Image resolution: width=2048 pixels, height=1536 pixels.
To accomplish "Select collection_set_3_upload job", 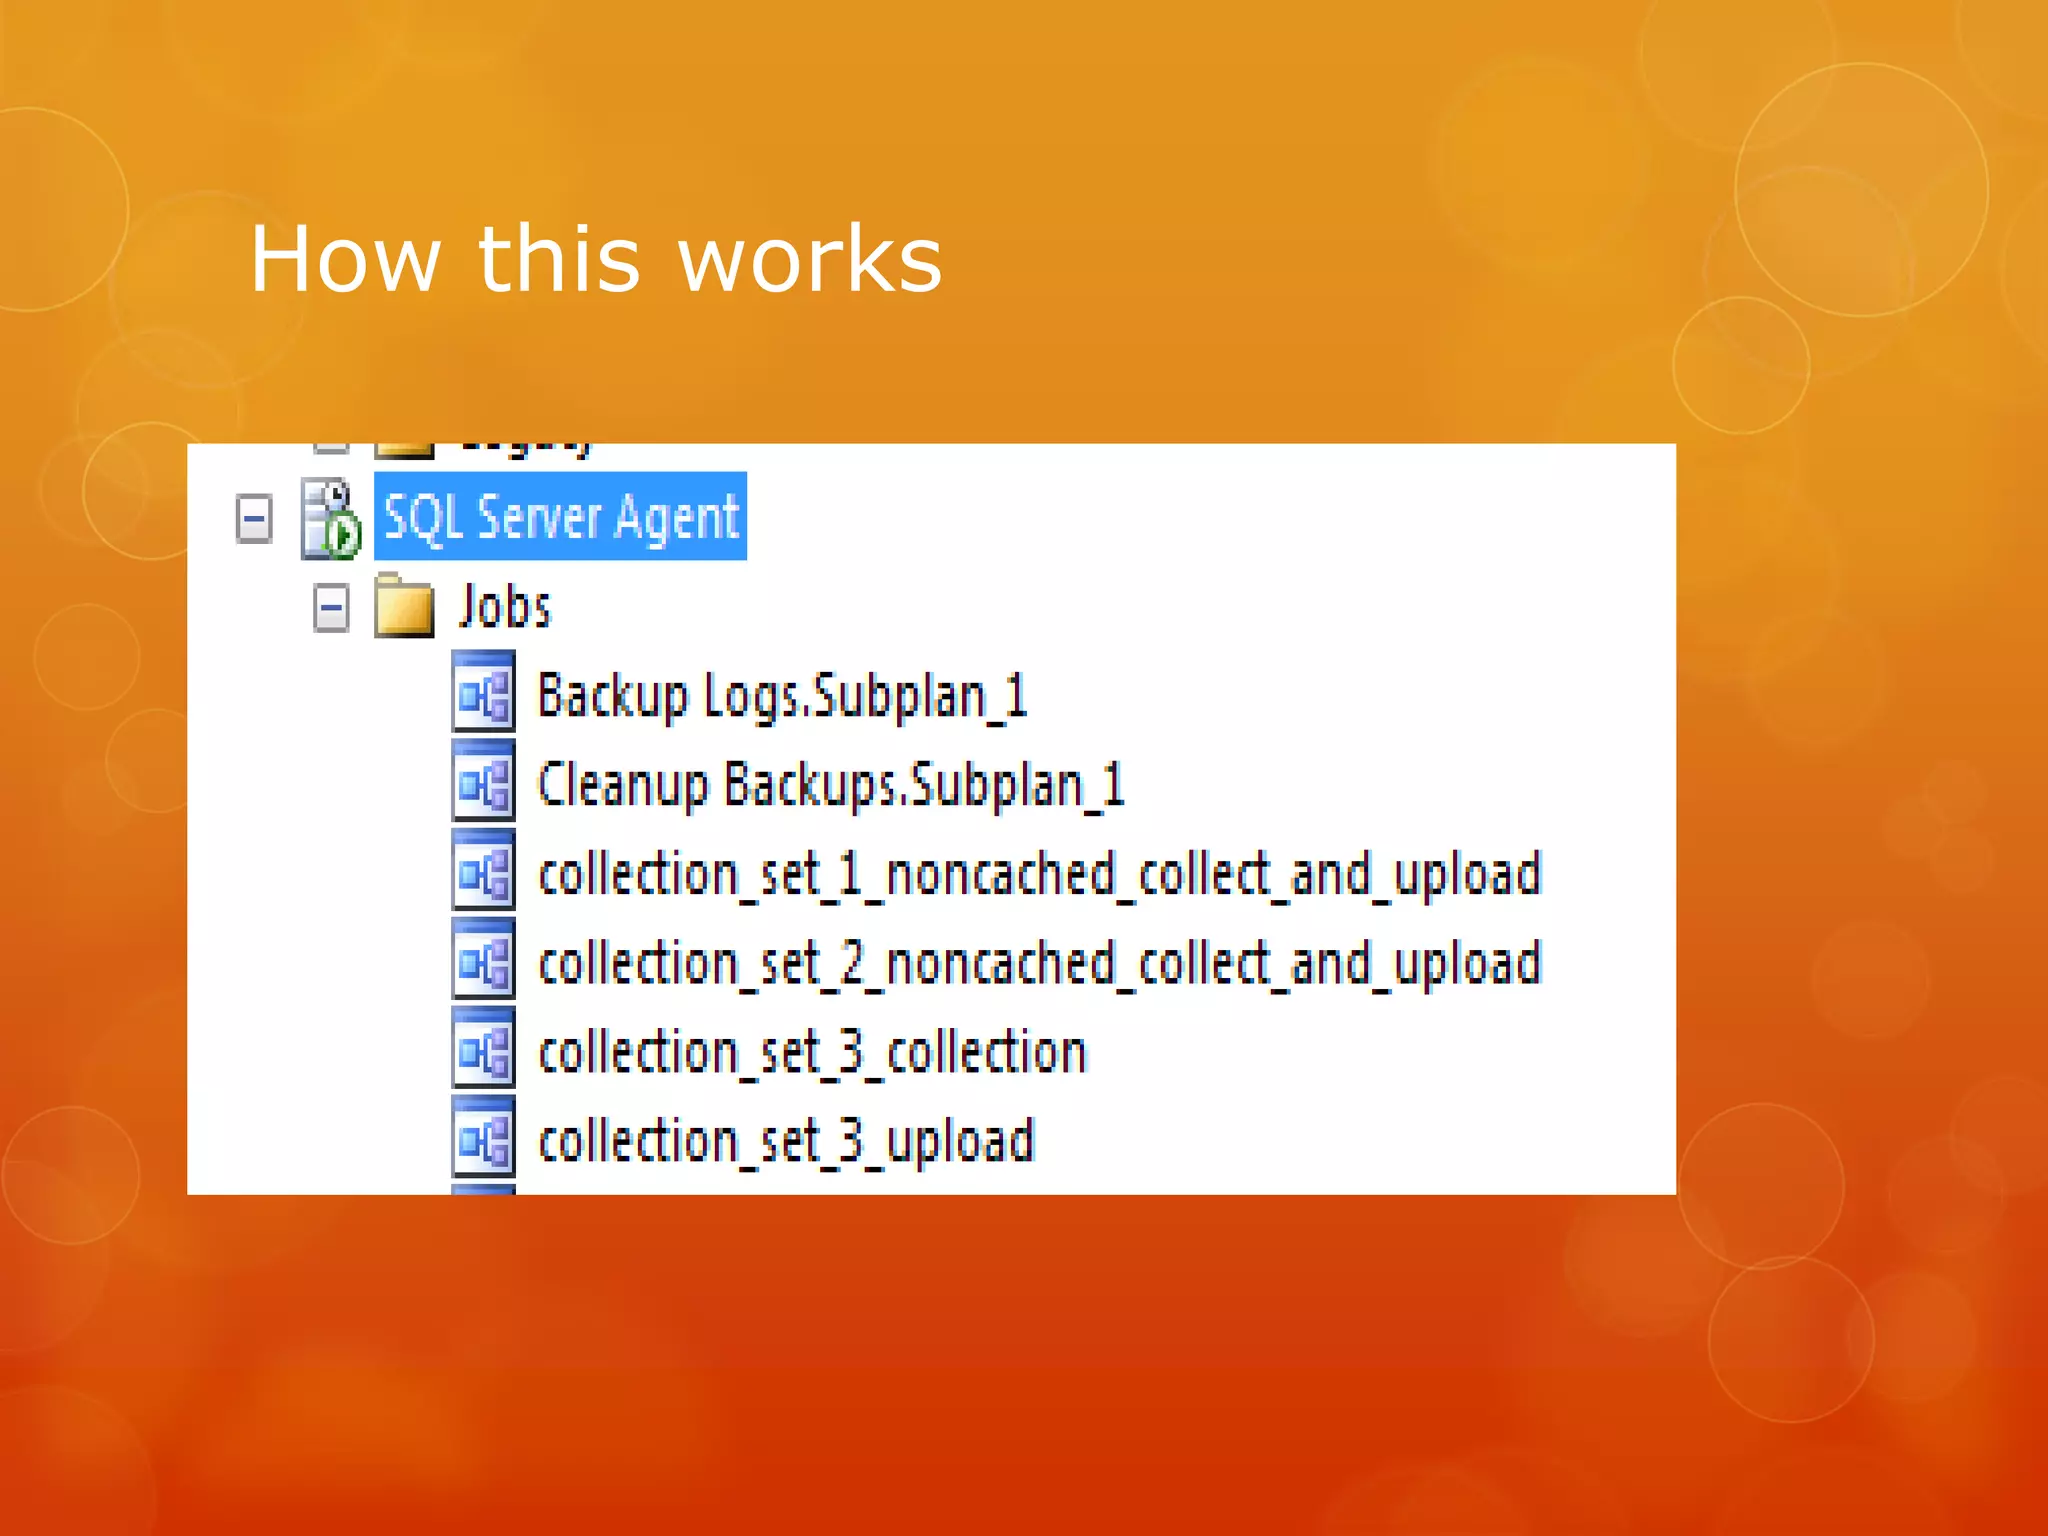I will tap(786, 1141).
